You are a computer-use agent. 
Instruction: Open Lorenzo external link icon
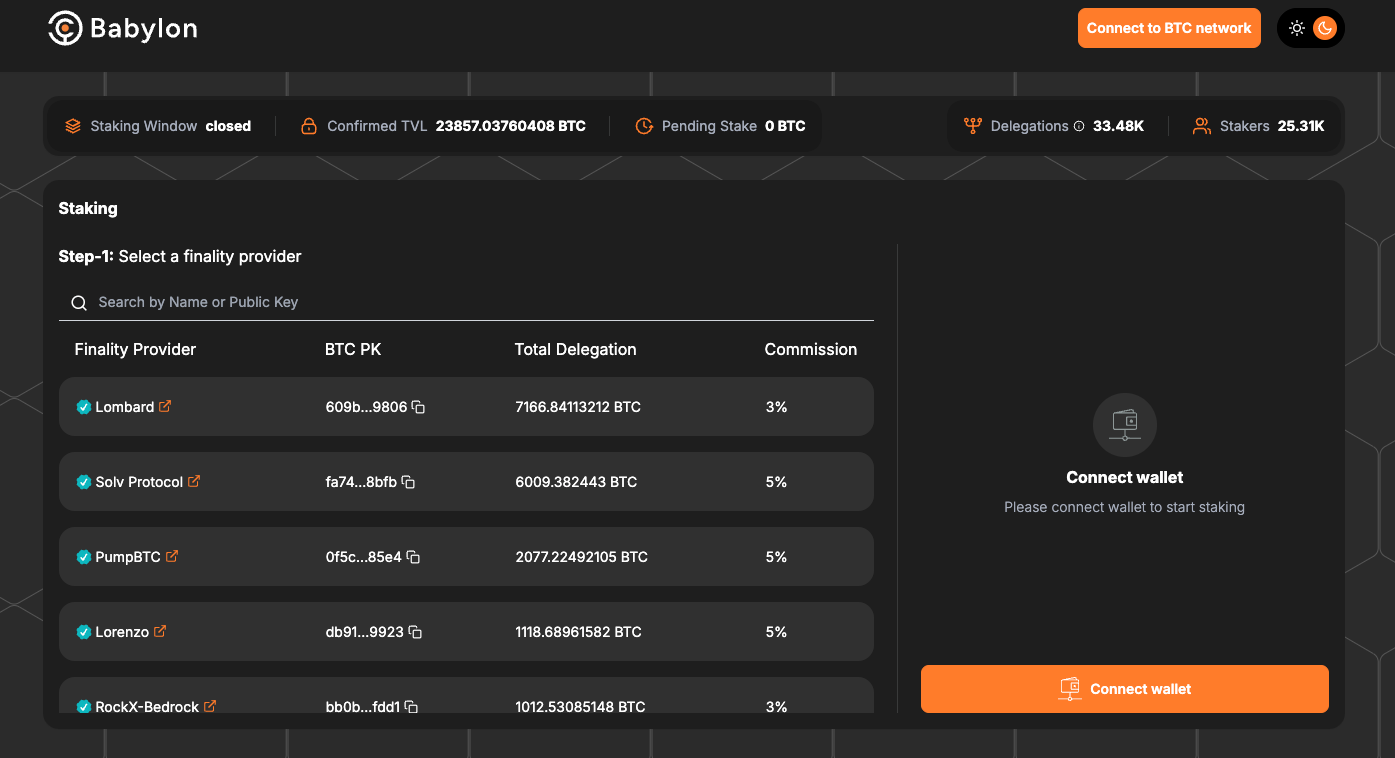(x=160, y=631)
